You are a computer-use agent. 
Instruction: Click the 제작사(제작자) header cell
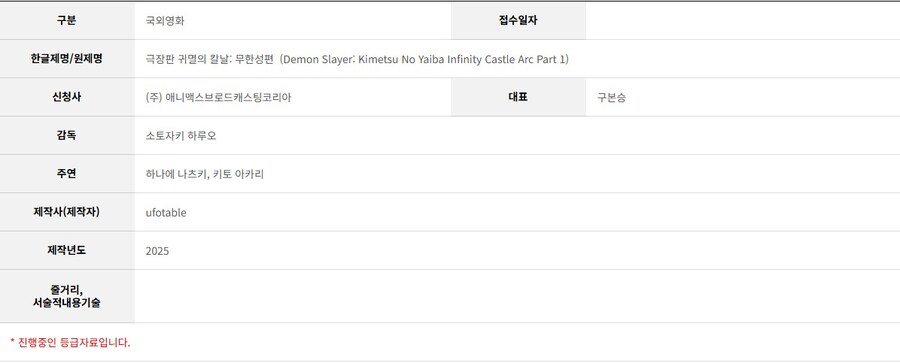pos(67,213)
